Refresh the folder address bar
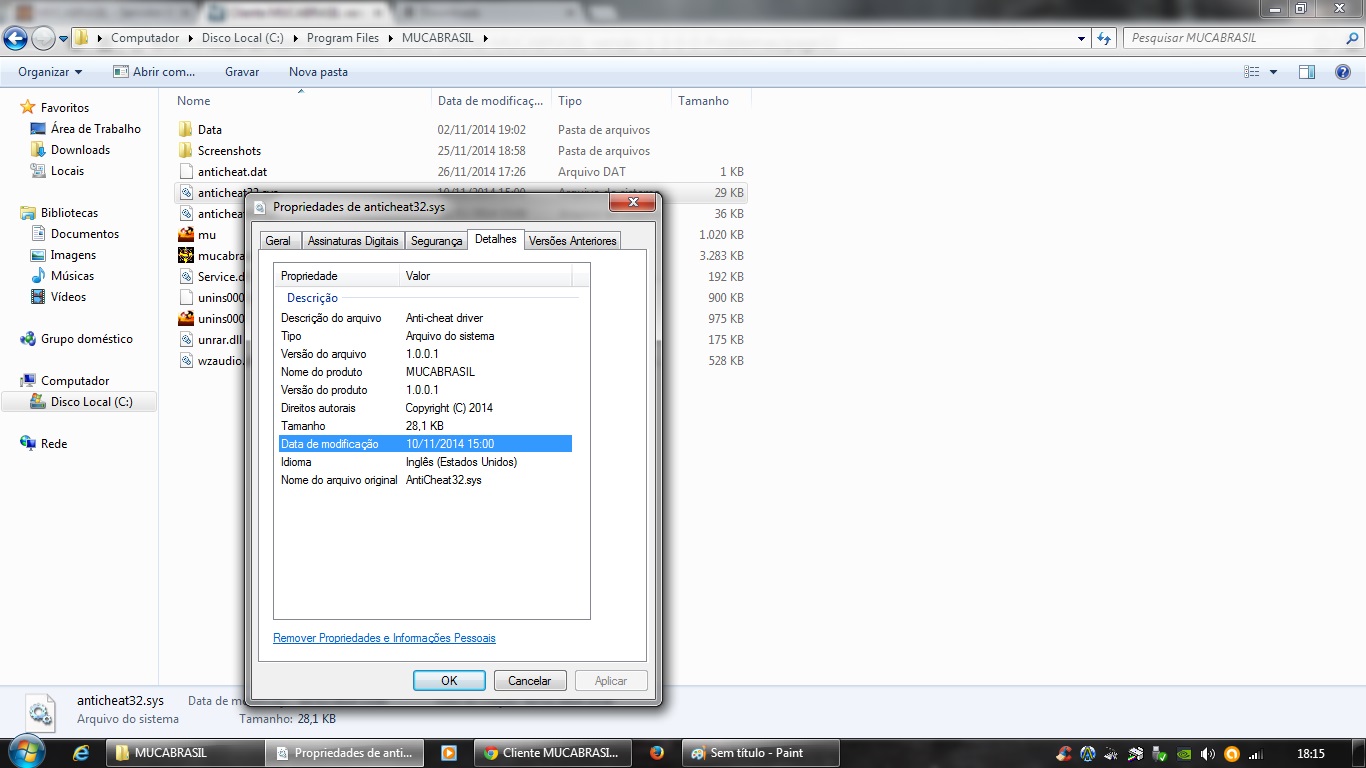Screen dimensions: 1366x768 tap(1104, 38)
